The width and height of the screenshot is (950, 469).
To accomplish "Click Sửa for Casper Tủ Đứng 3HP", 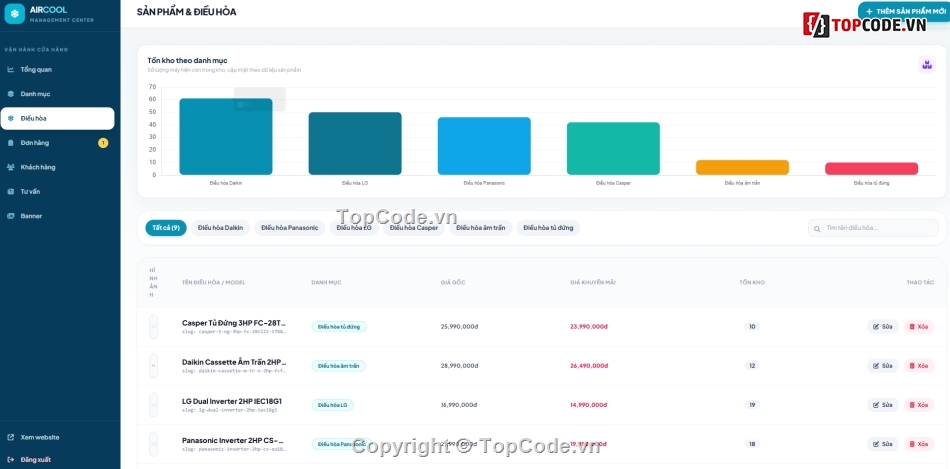I will click(882, 327).
